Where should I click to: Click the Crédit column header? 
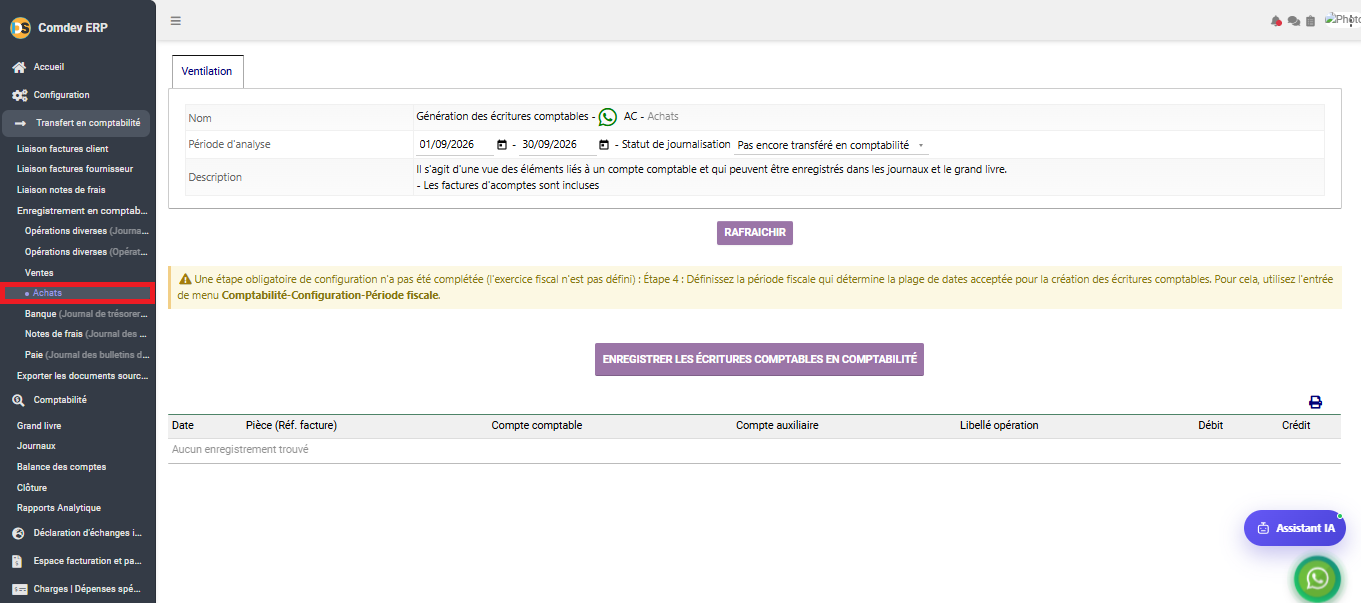coord(1296,425)
